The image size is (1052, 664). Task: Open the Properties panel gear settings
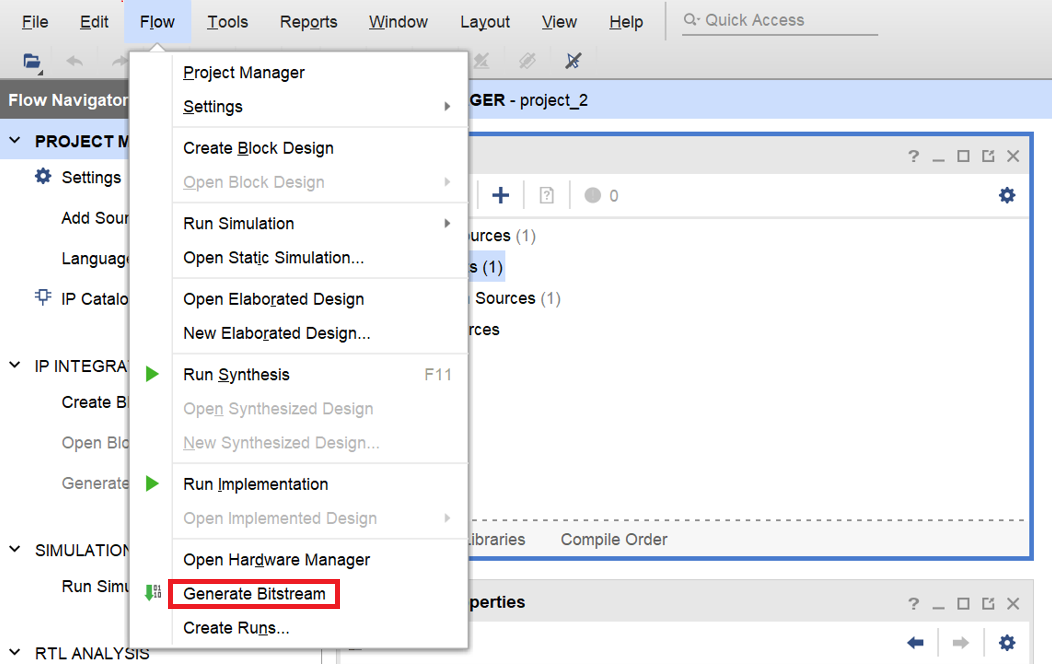1007,642
